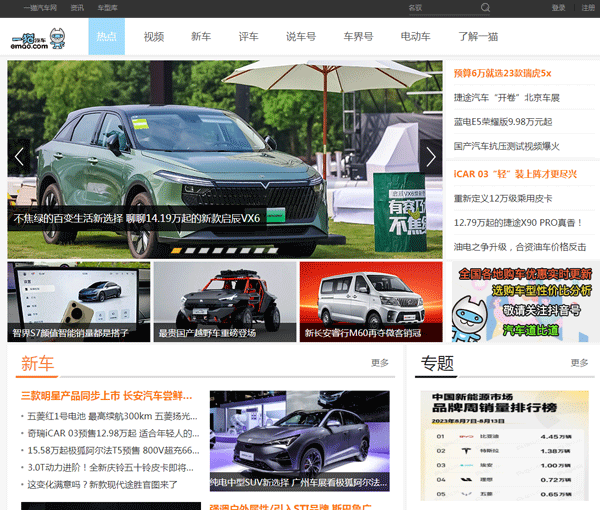This screenshot has height=510, width=600.
Task: Open article 3.0T动力进阶 全新庆铃五十铃皮卡
Action: 110,468
